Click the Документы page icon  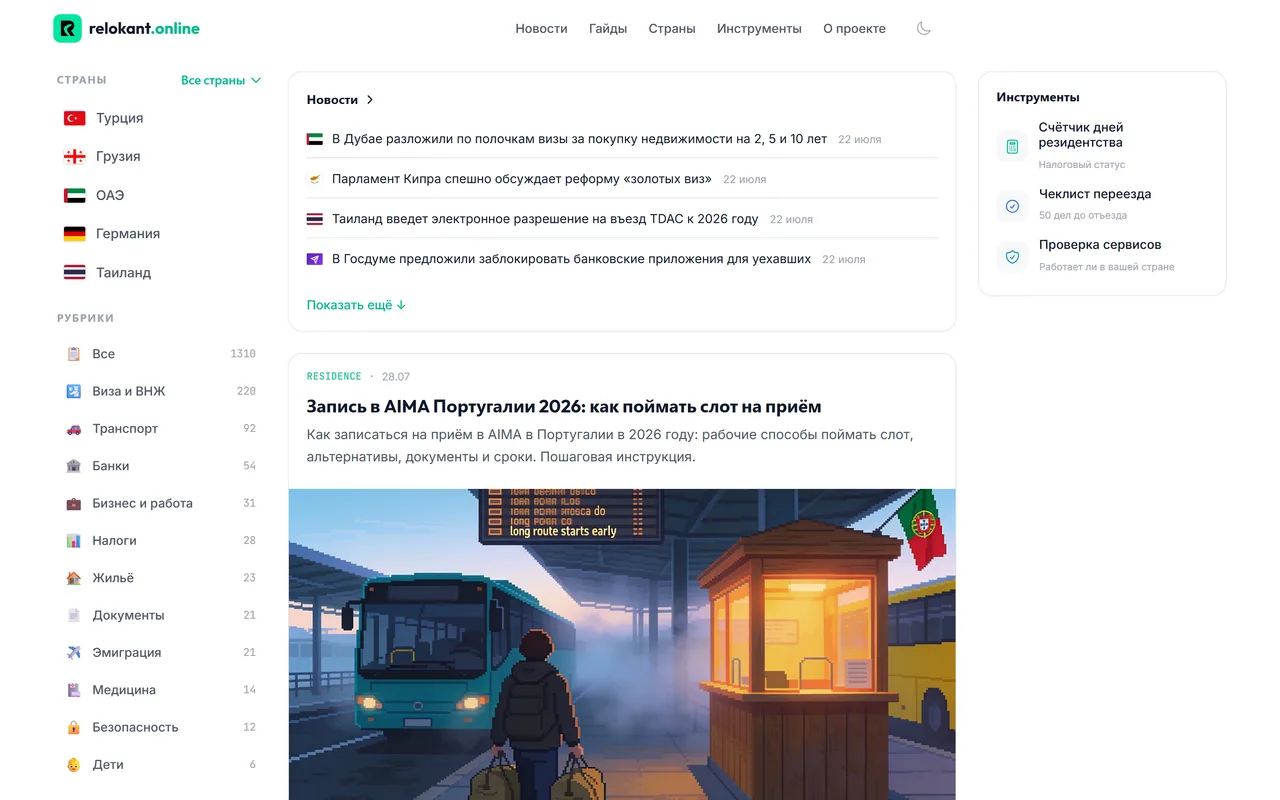point(74,615)
